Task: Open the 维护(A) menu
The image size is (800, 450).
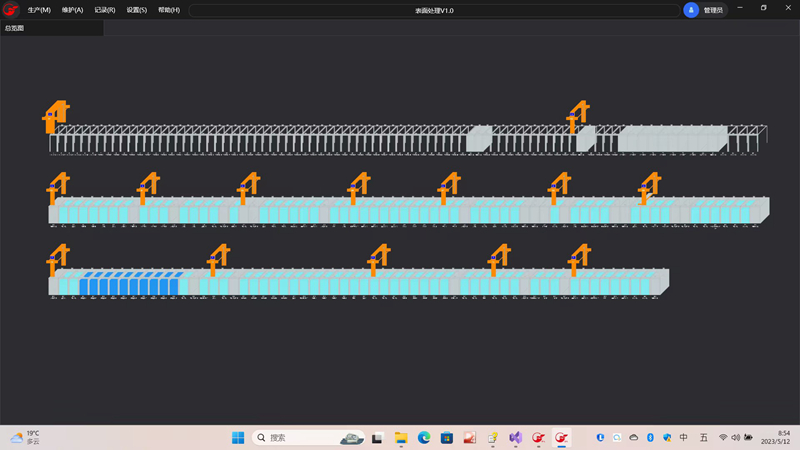Action: point(72,10)
